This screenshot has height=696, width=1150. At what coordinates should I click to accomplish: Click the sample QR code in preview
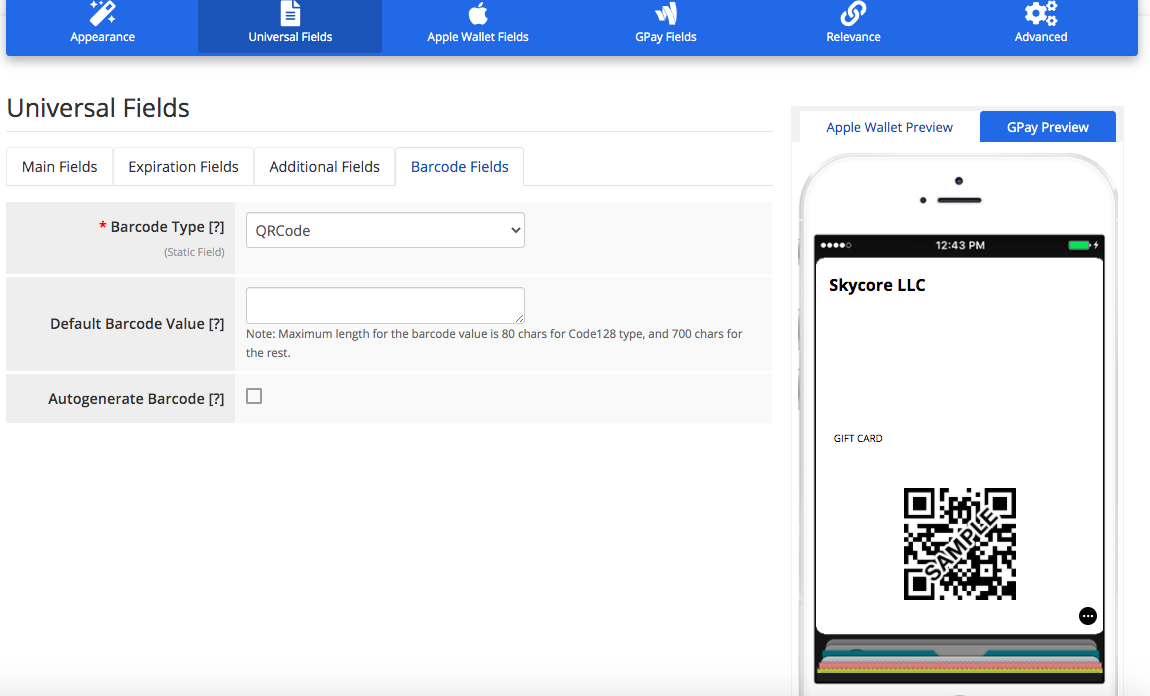959,543
